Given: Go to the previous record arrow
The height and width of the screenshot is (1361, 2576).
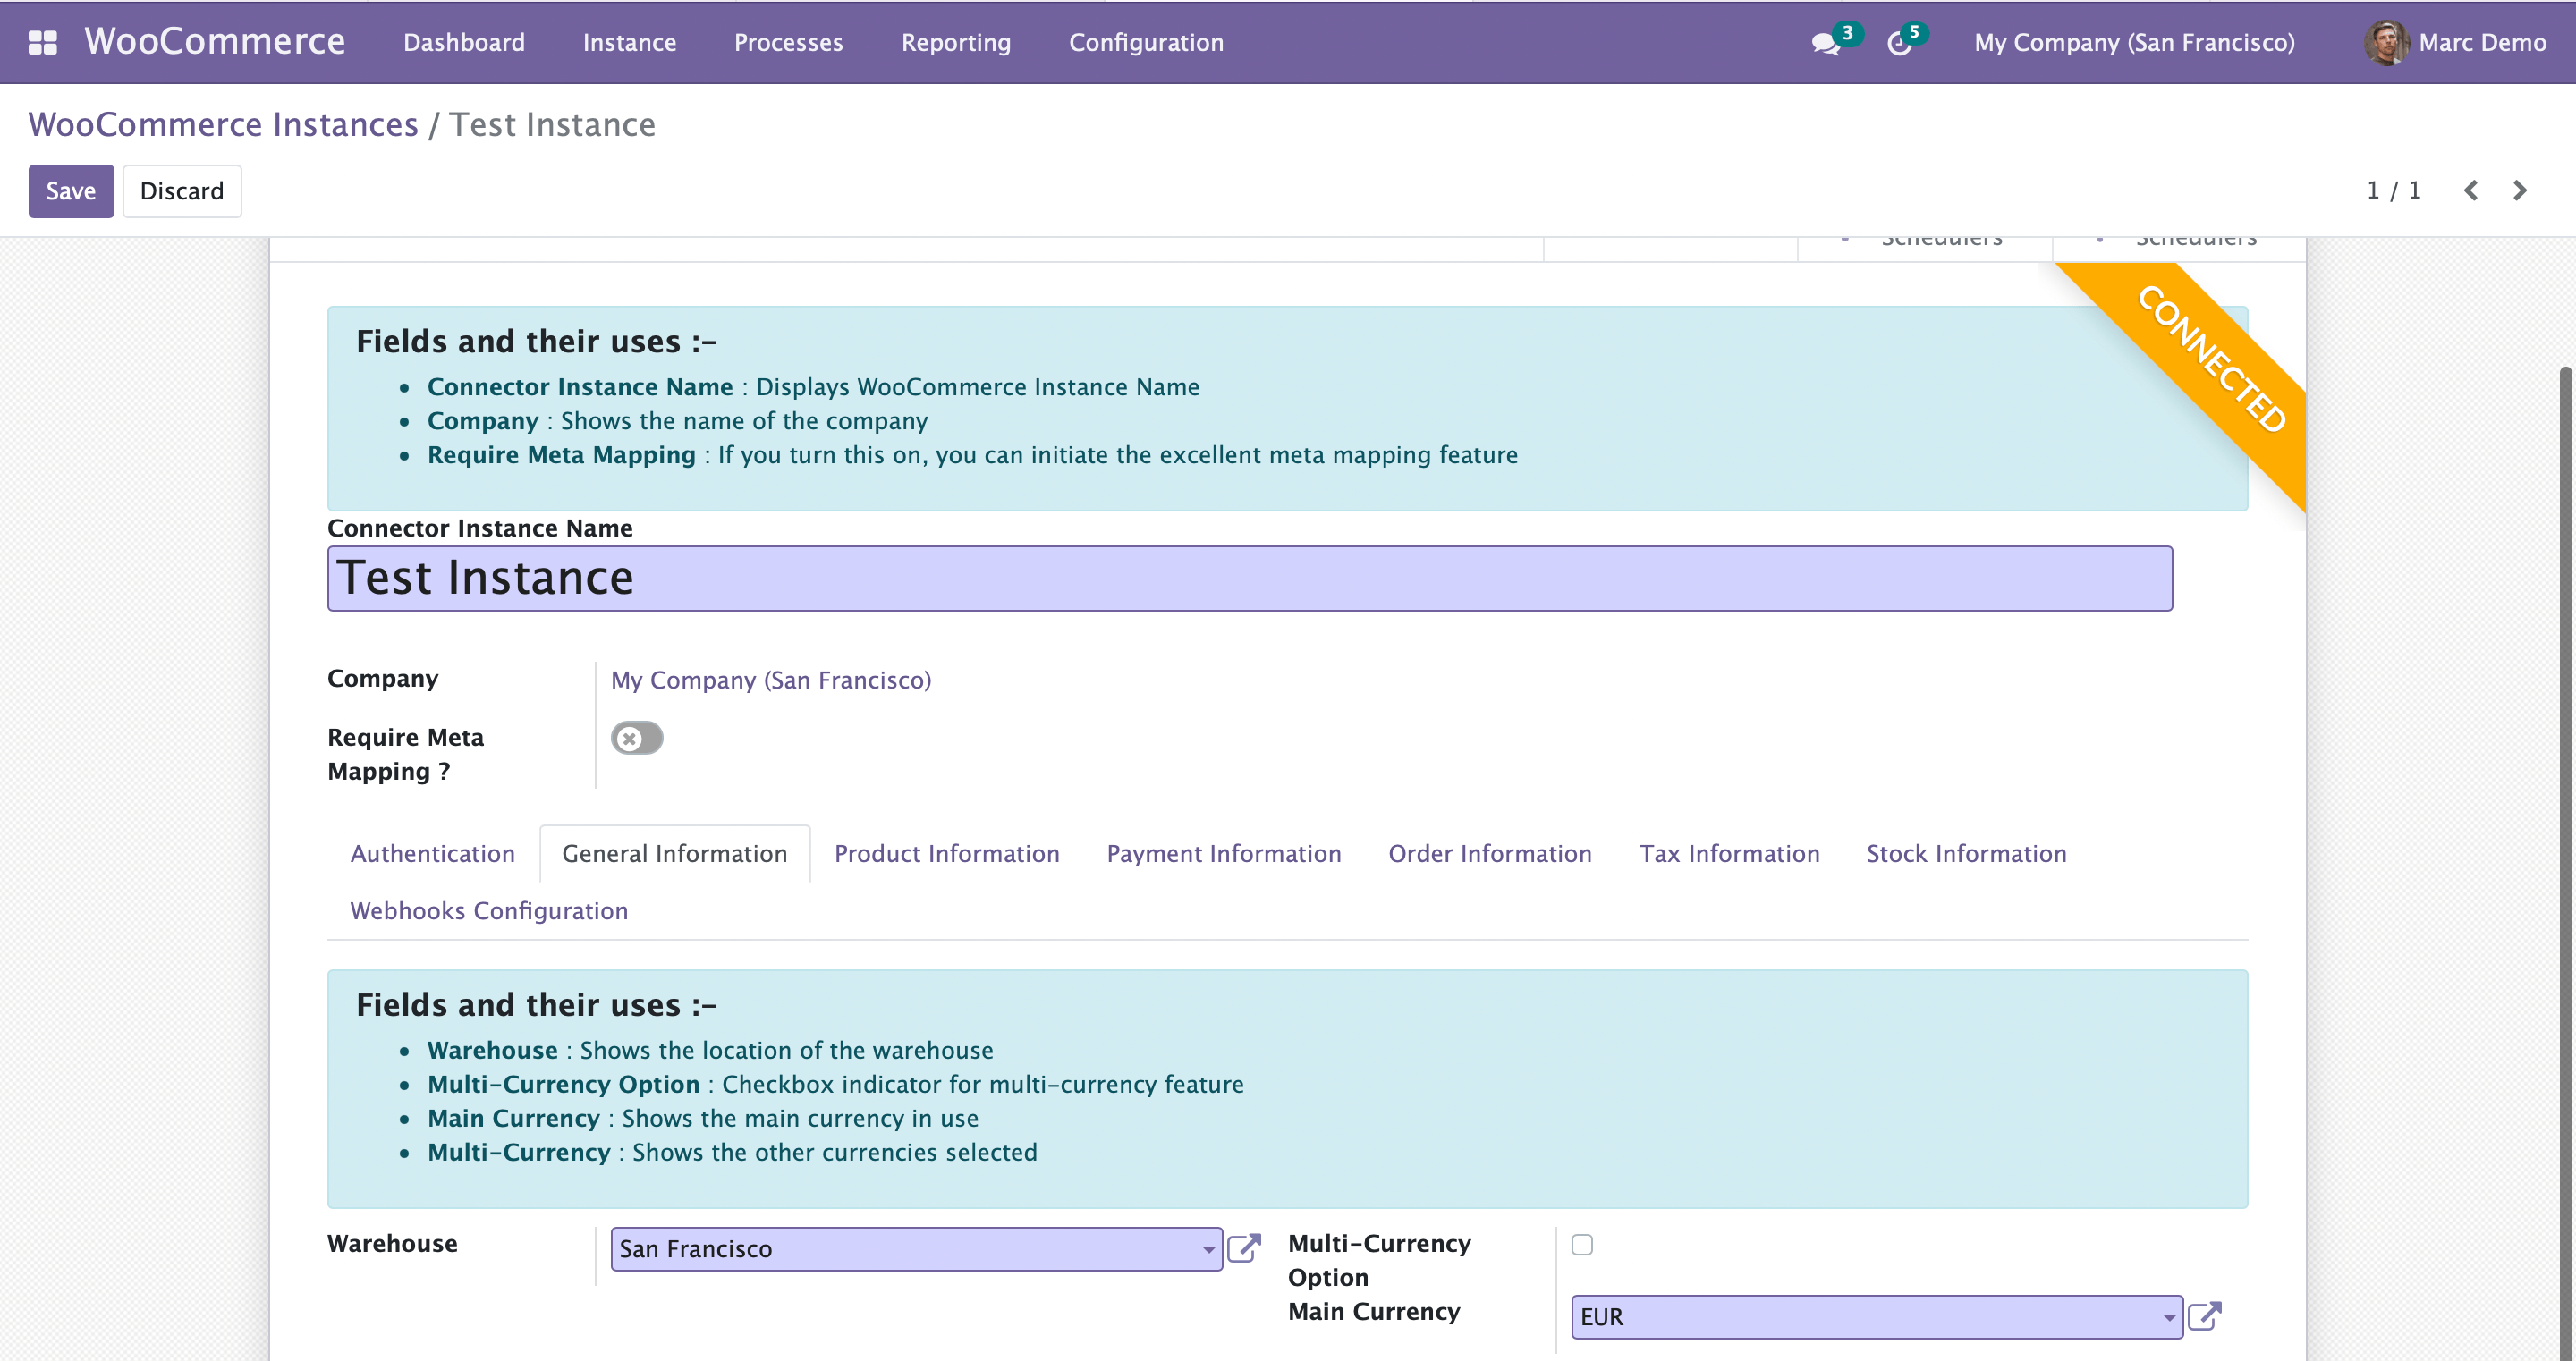Looking at the screenshot, I should click(x=2470, y=190).
